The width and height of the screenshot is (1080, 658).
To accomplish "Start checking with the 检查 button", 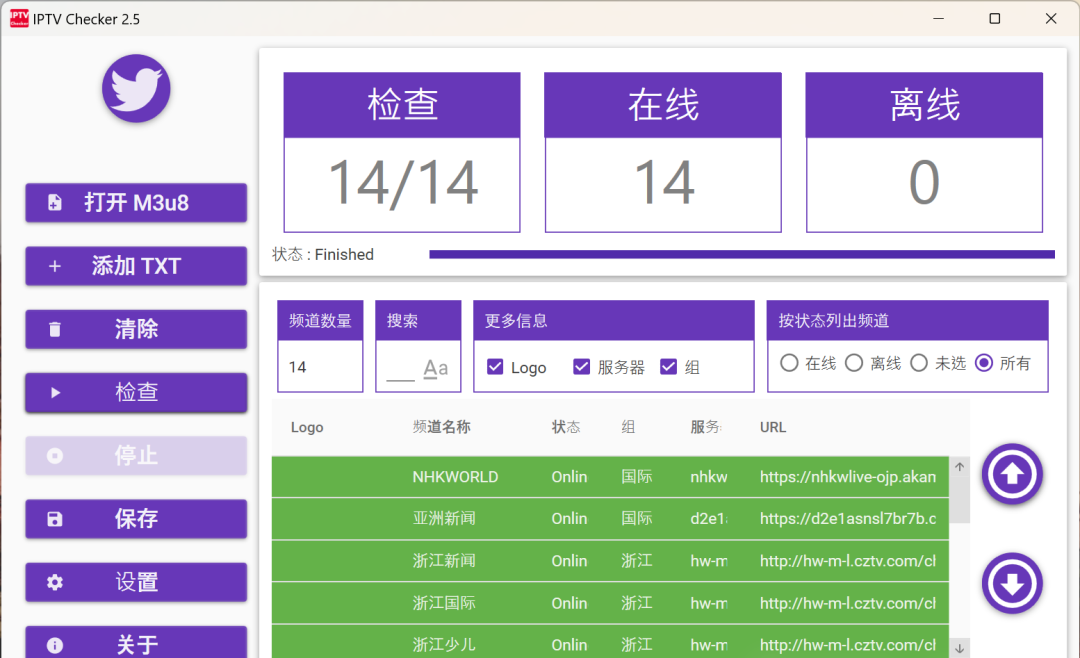I will click(136, 393).
